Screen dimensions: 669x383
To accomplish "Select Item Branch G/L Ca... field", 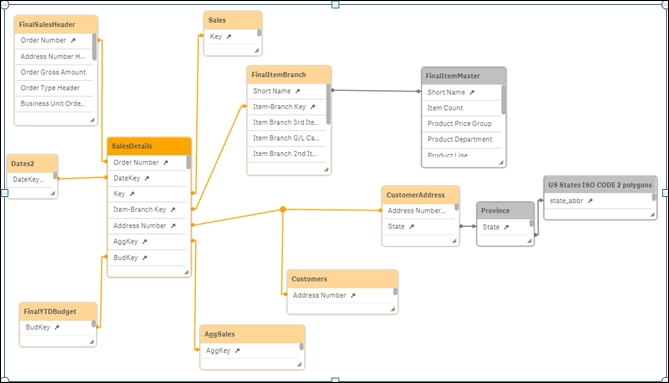I will tap(287, 138).
